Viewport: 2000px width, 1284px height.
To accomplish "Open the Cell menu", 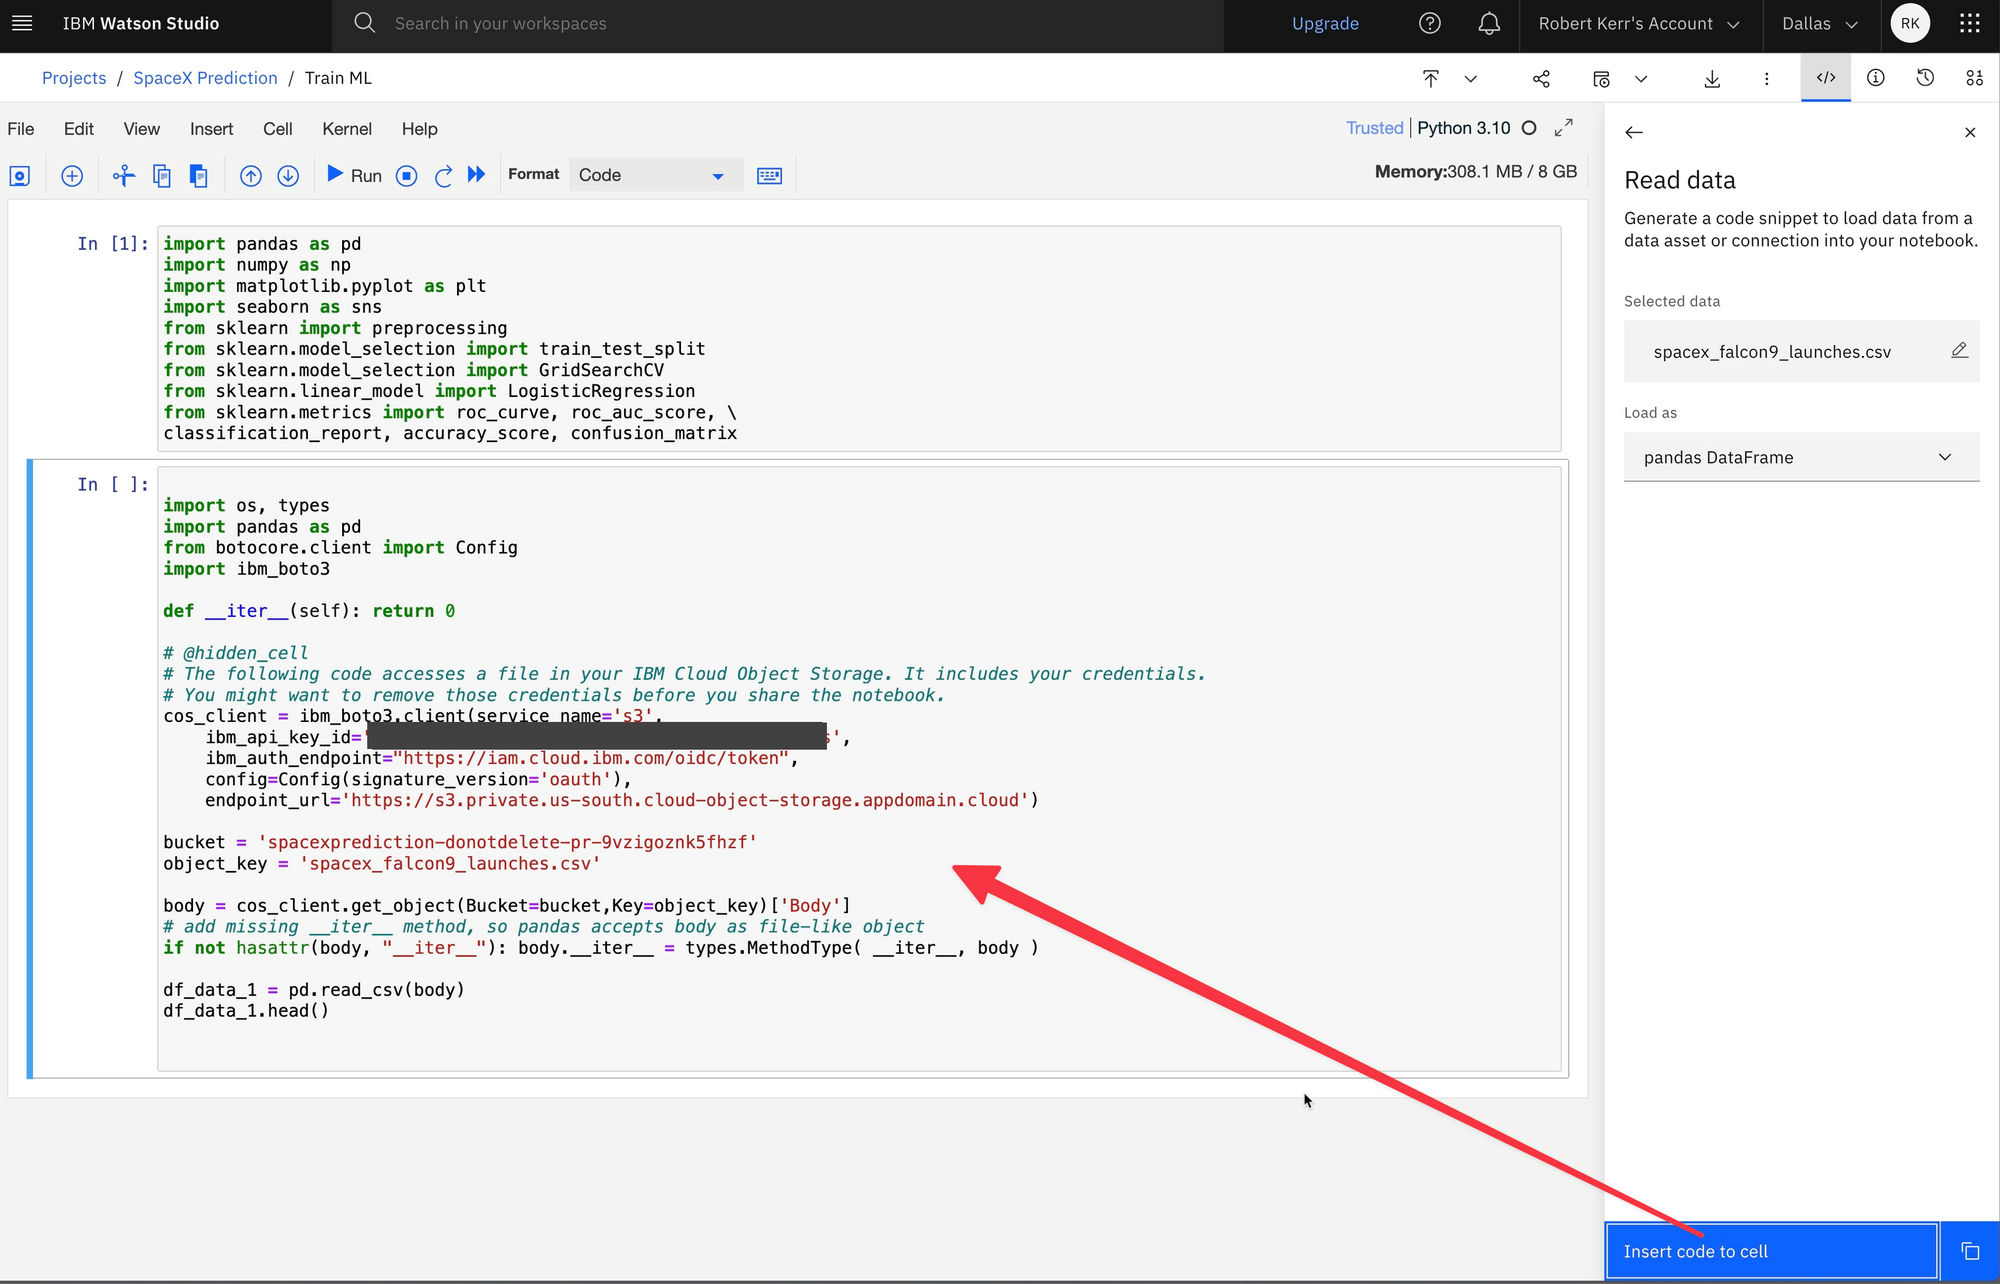I will point(277,129).
